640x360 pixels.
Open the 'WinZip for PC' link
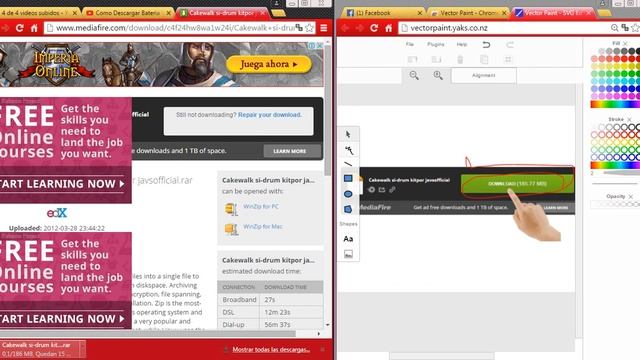point(261,206)
